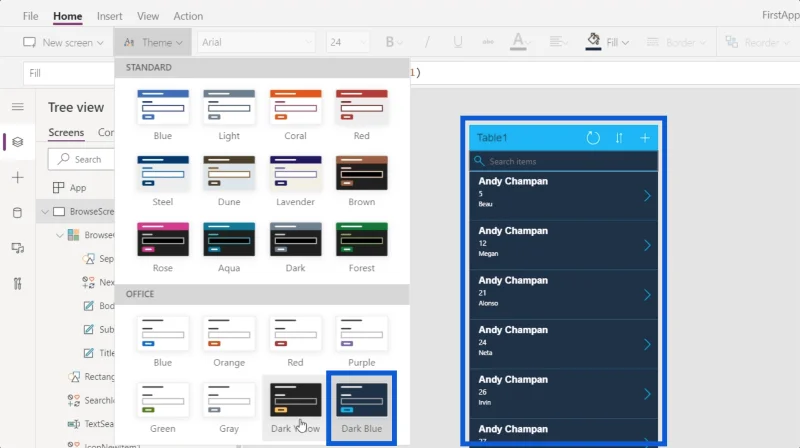The width and height of the screenshot is (800, 448).
Task: Open the Fill property selector
Action: (68, 73)
